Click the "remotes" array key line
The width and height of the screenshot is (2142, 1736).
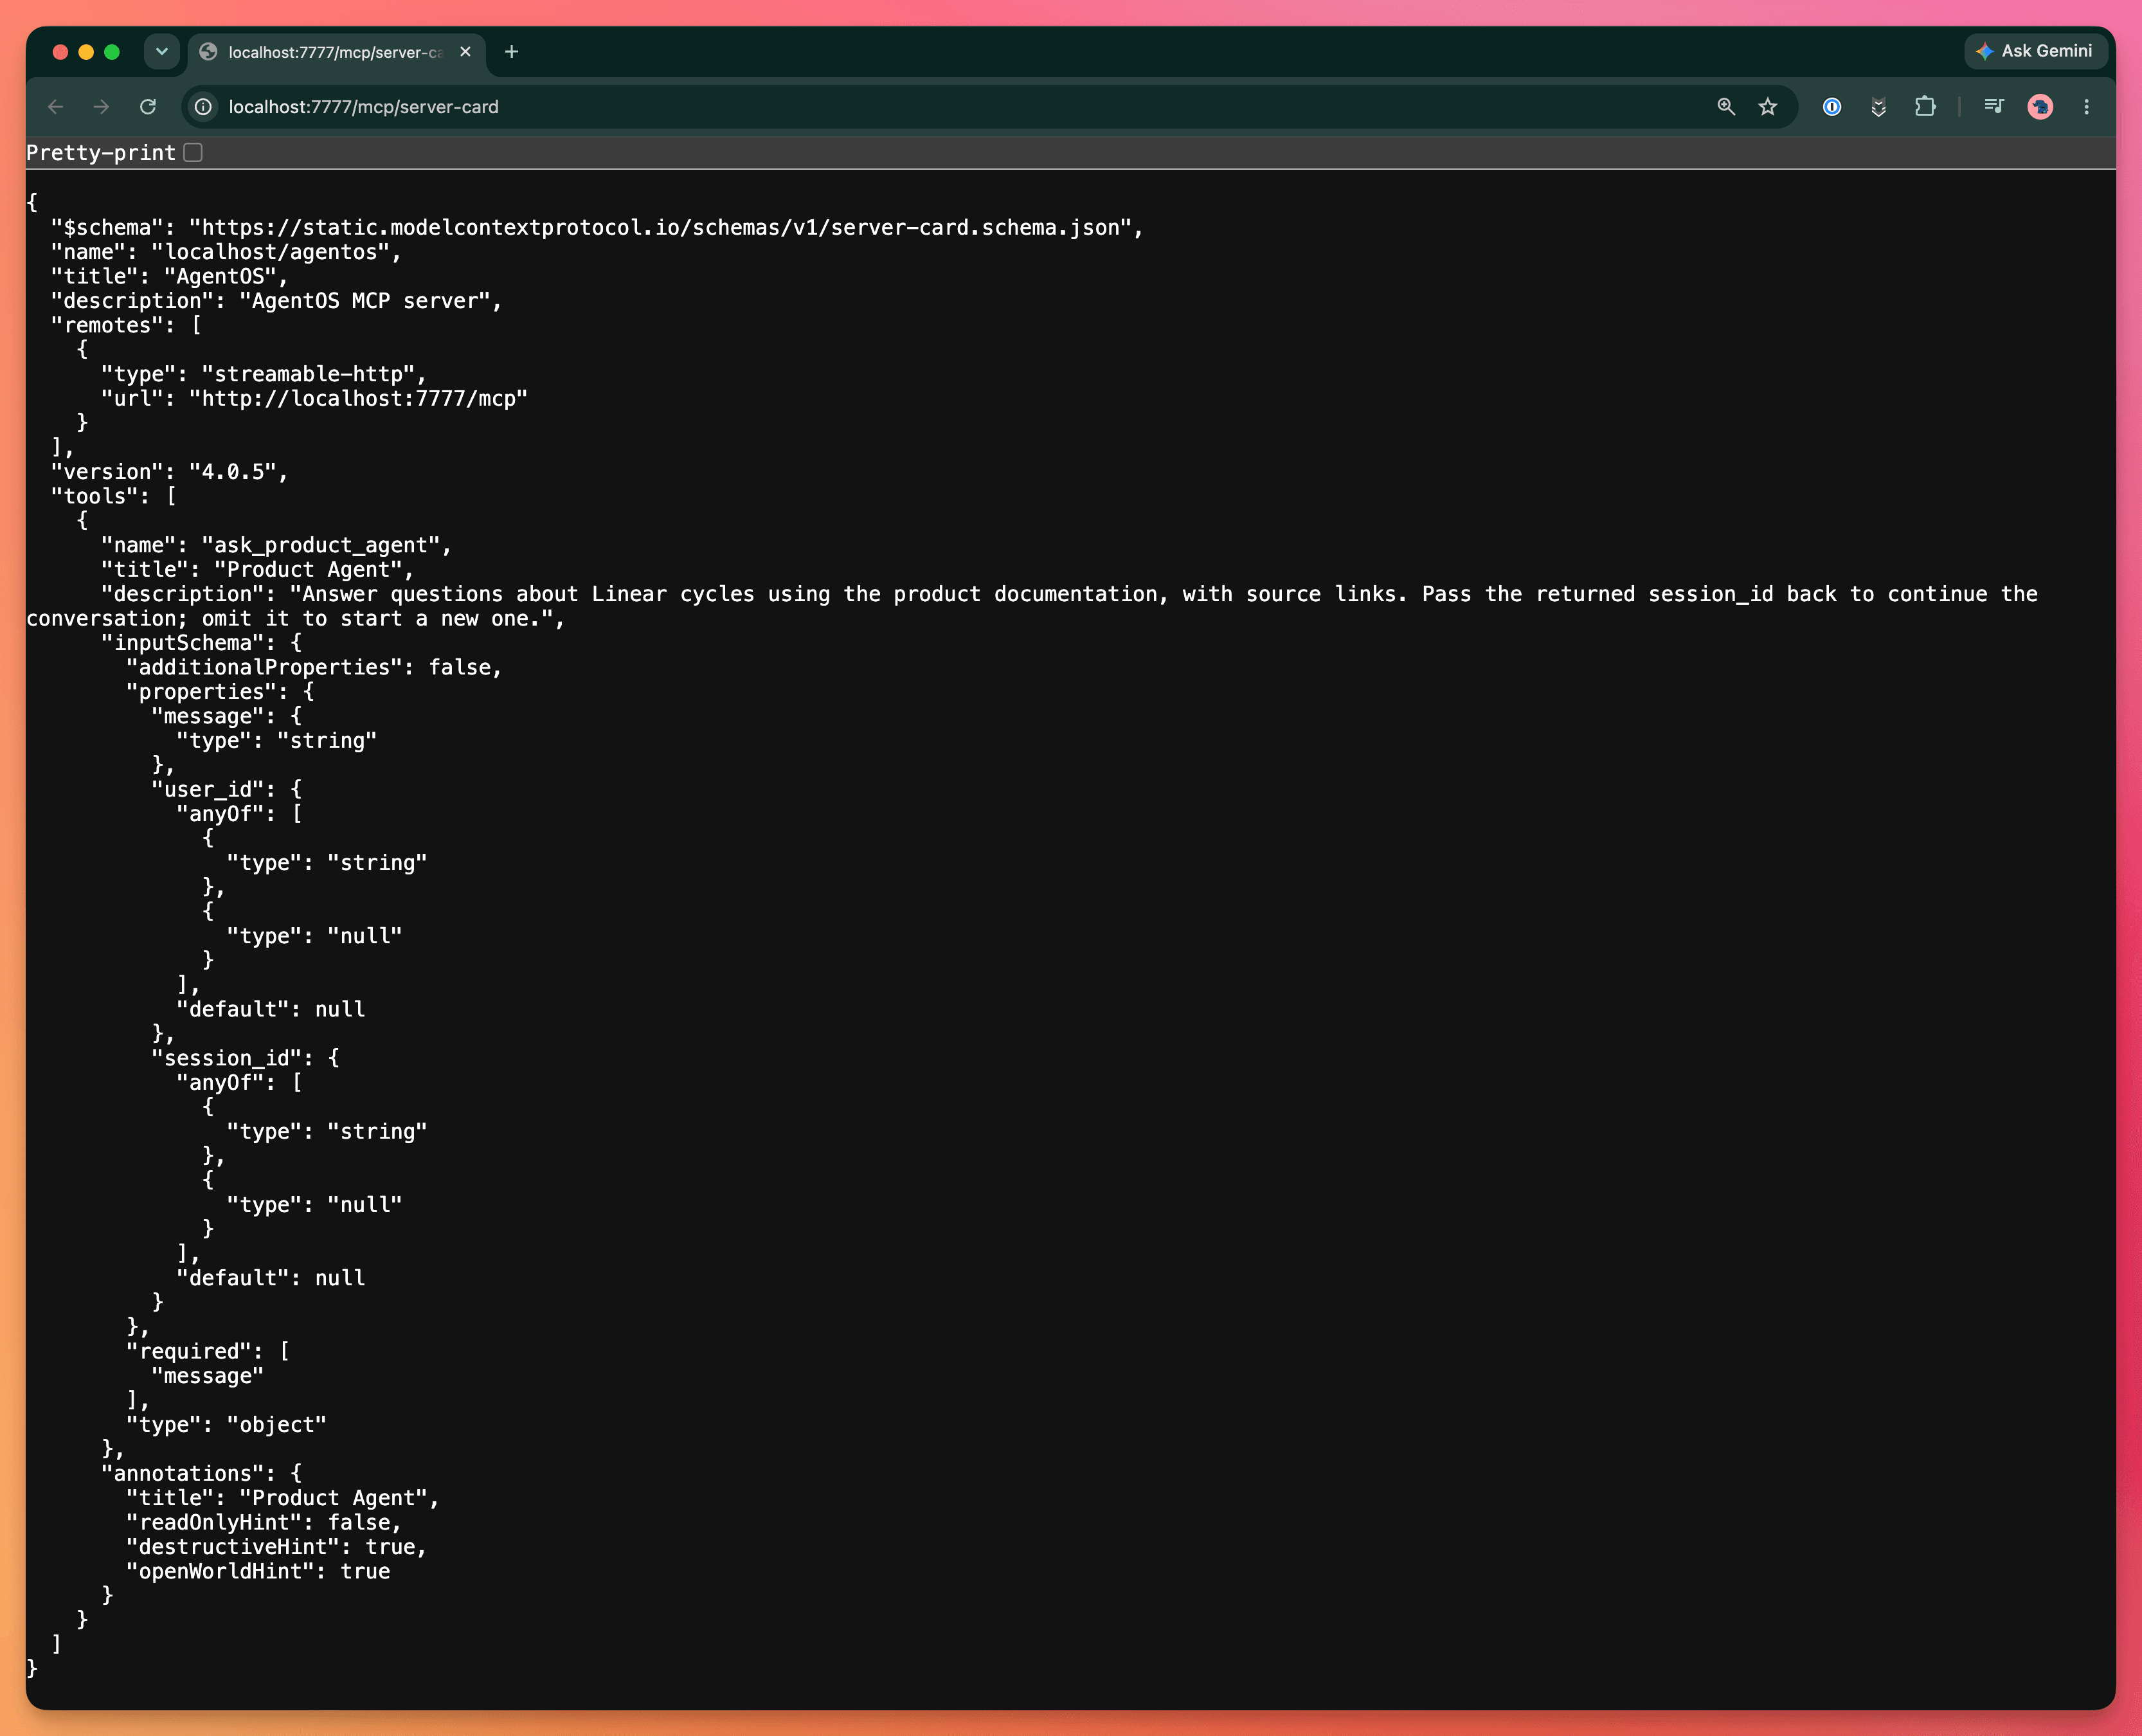click(126, 325)
